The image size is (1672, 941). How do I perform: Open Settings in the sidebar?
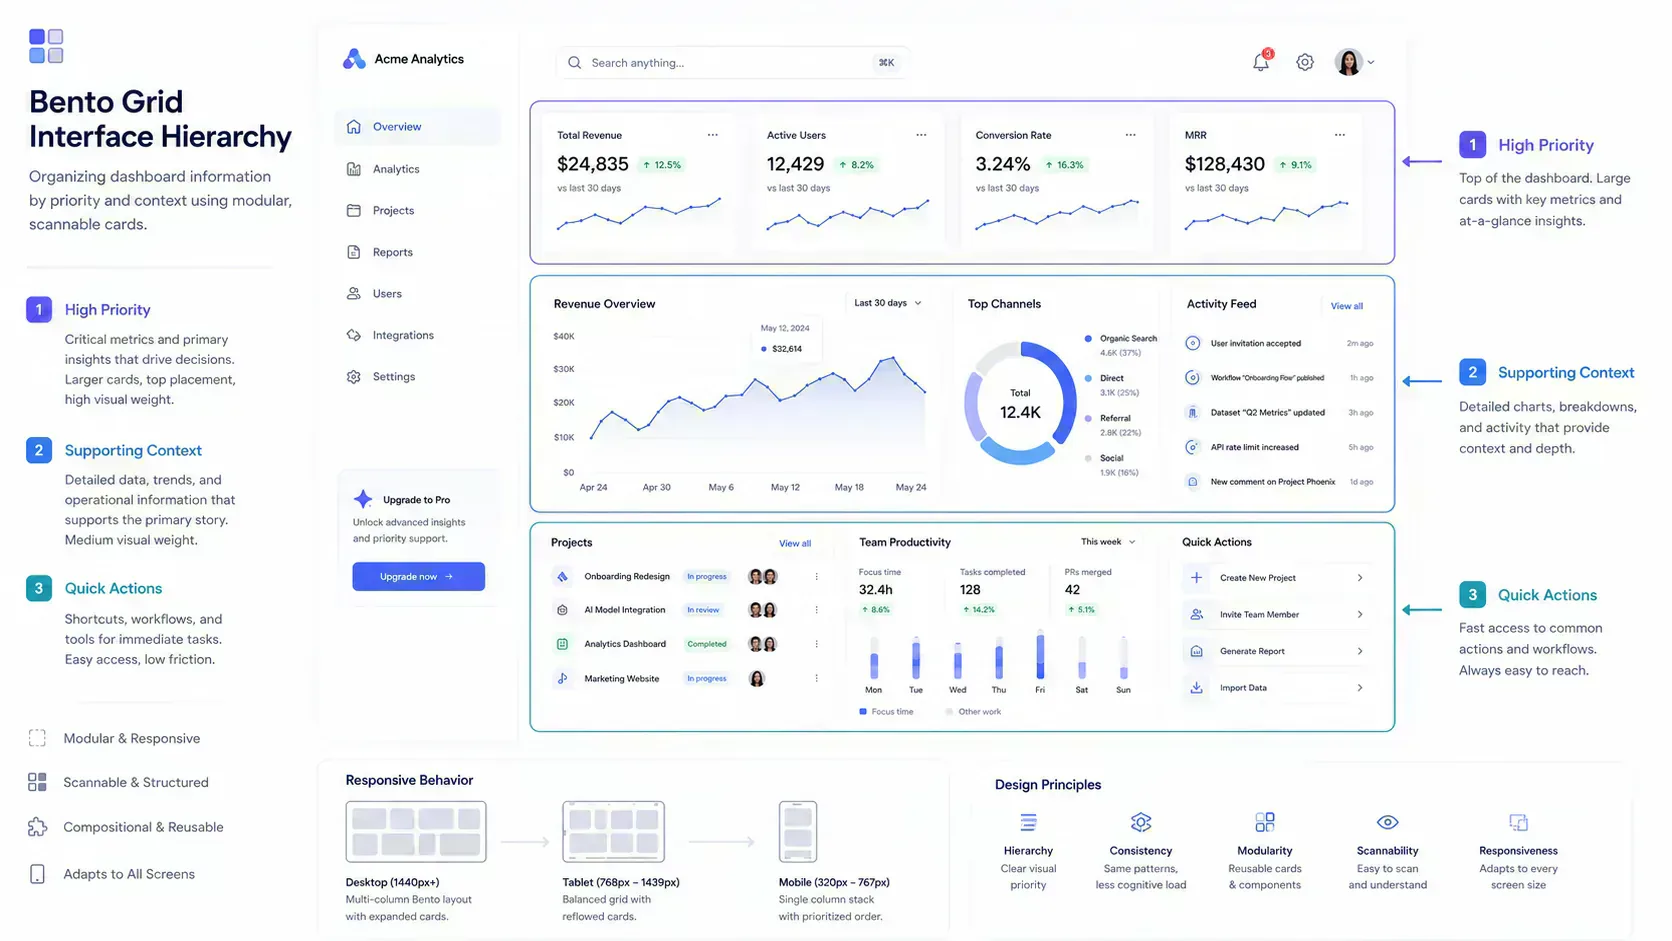(x=418, y=377)
